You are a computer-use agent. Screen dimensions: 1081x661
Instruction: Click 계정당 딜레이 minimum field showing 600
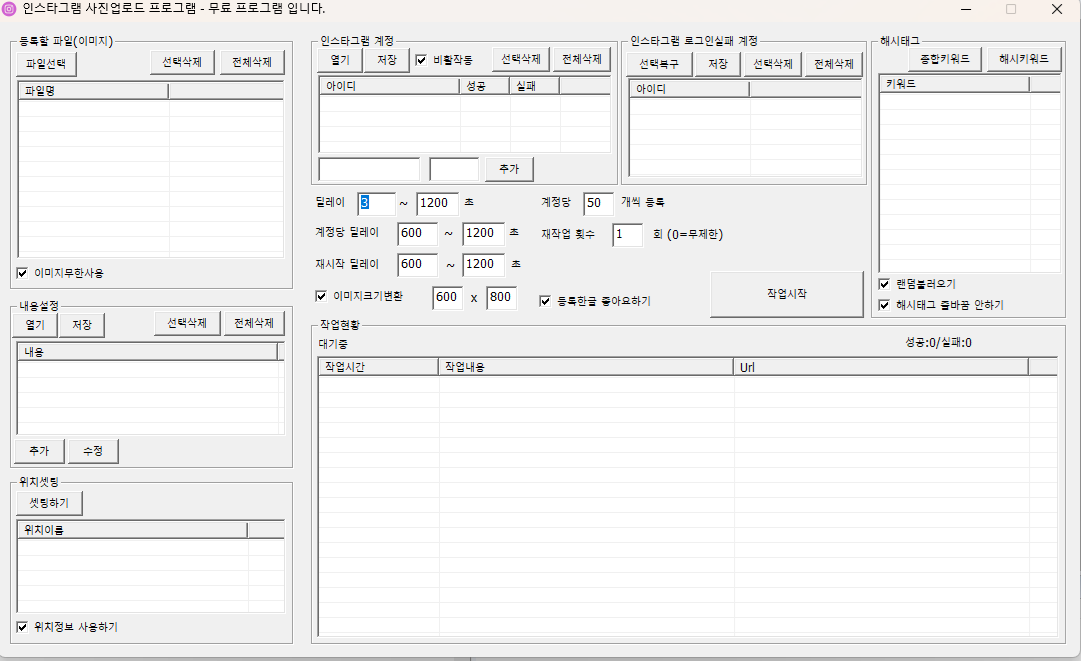pos(417,233)
